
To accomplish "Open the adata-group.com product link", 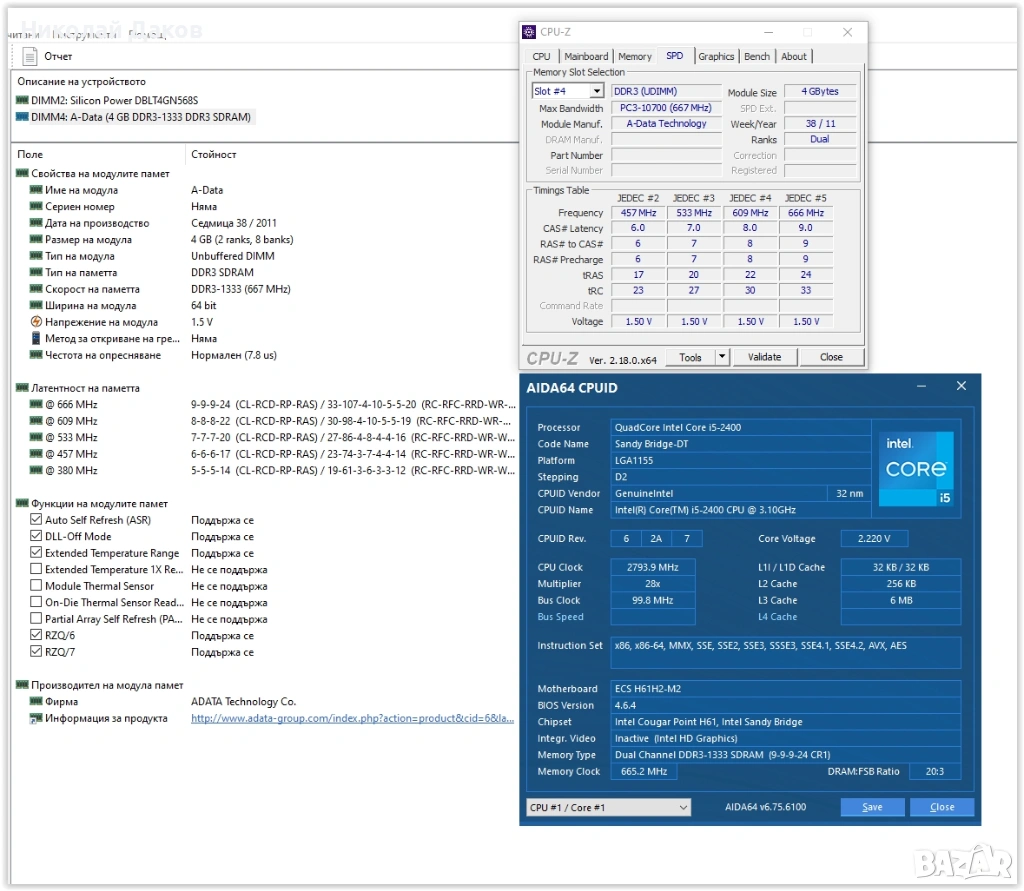I will (x=352, y=718).
